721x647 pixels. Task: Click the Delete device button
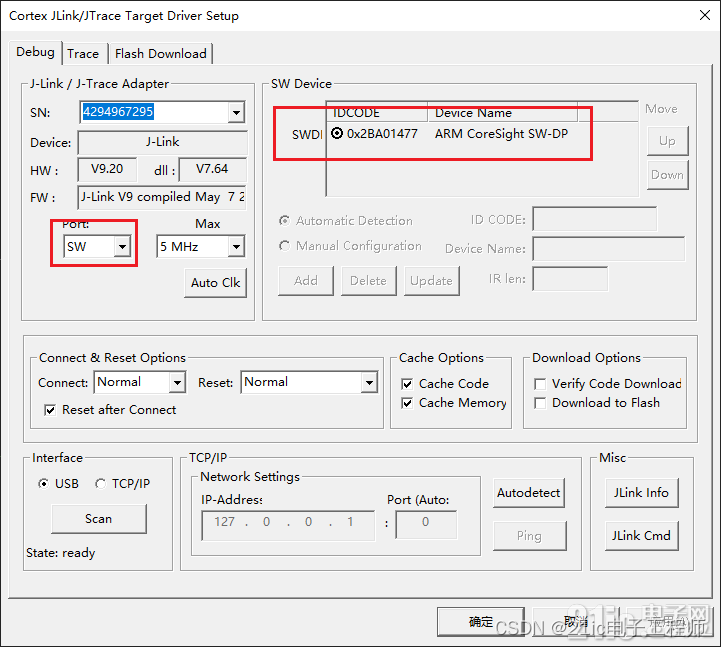[368, 281]
